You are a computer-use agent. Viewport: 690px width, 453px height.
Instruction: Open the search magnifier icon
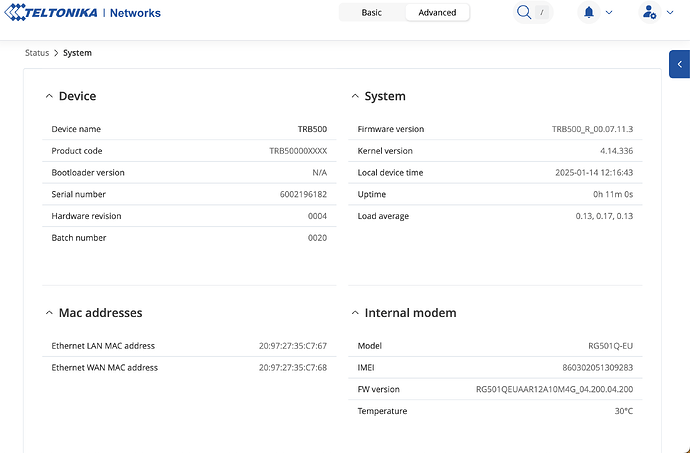tap(524, 12)
